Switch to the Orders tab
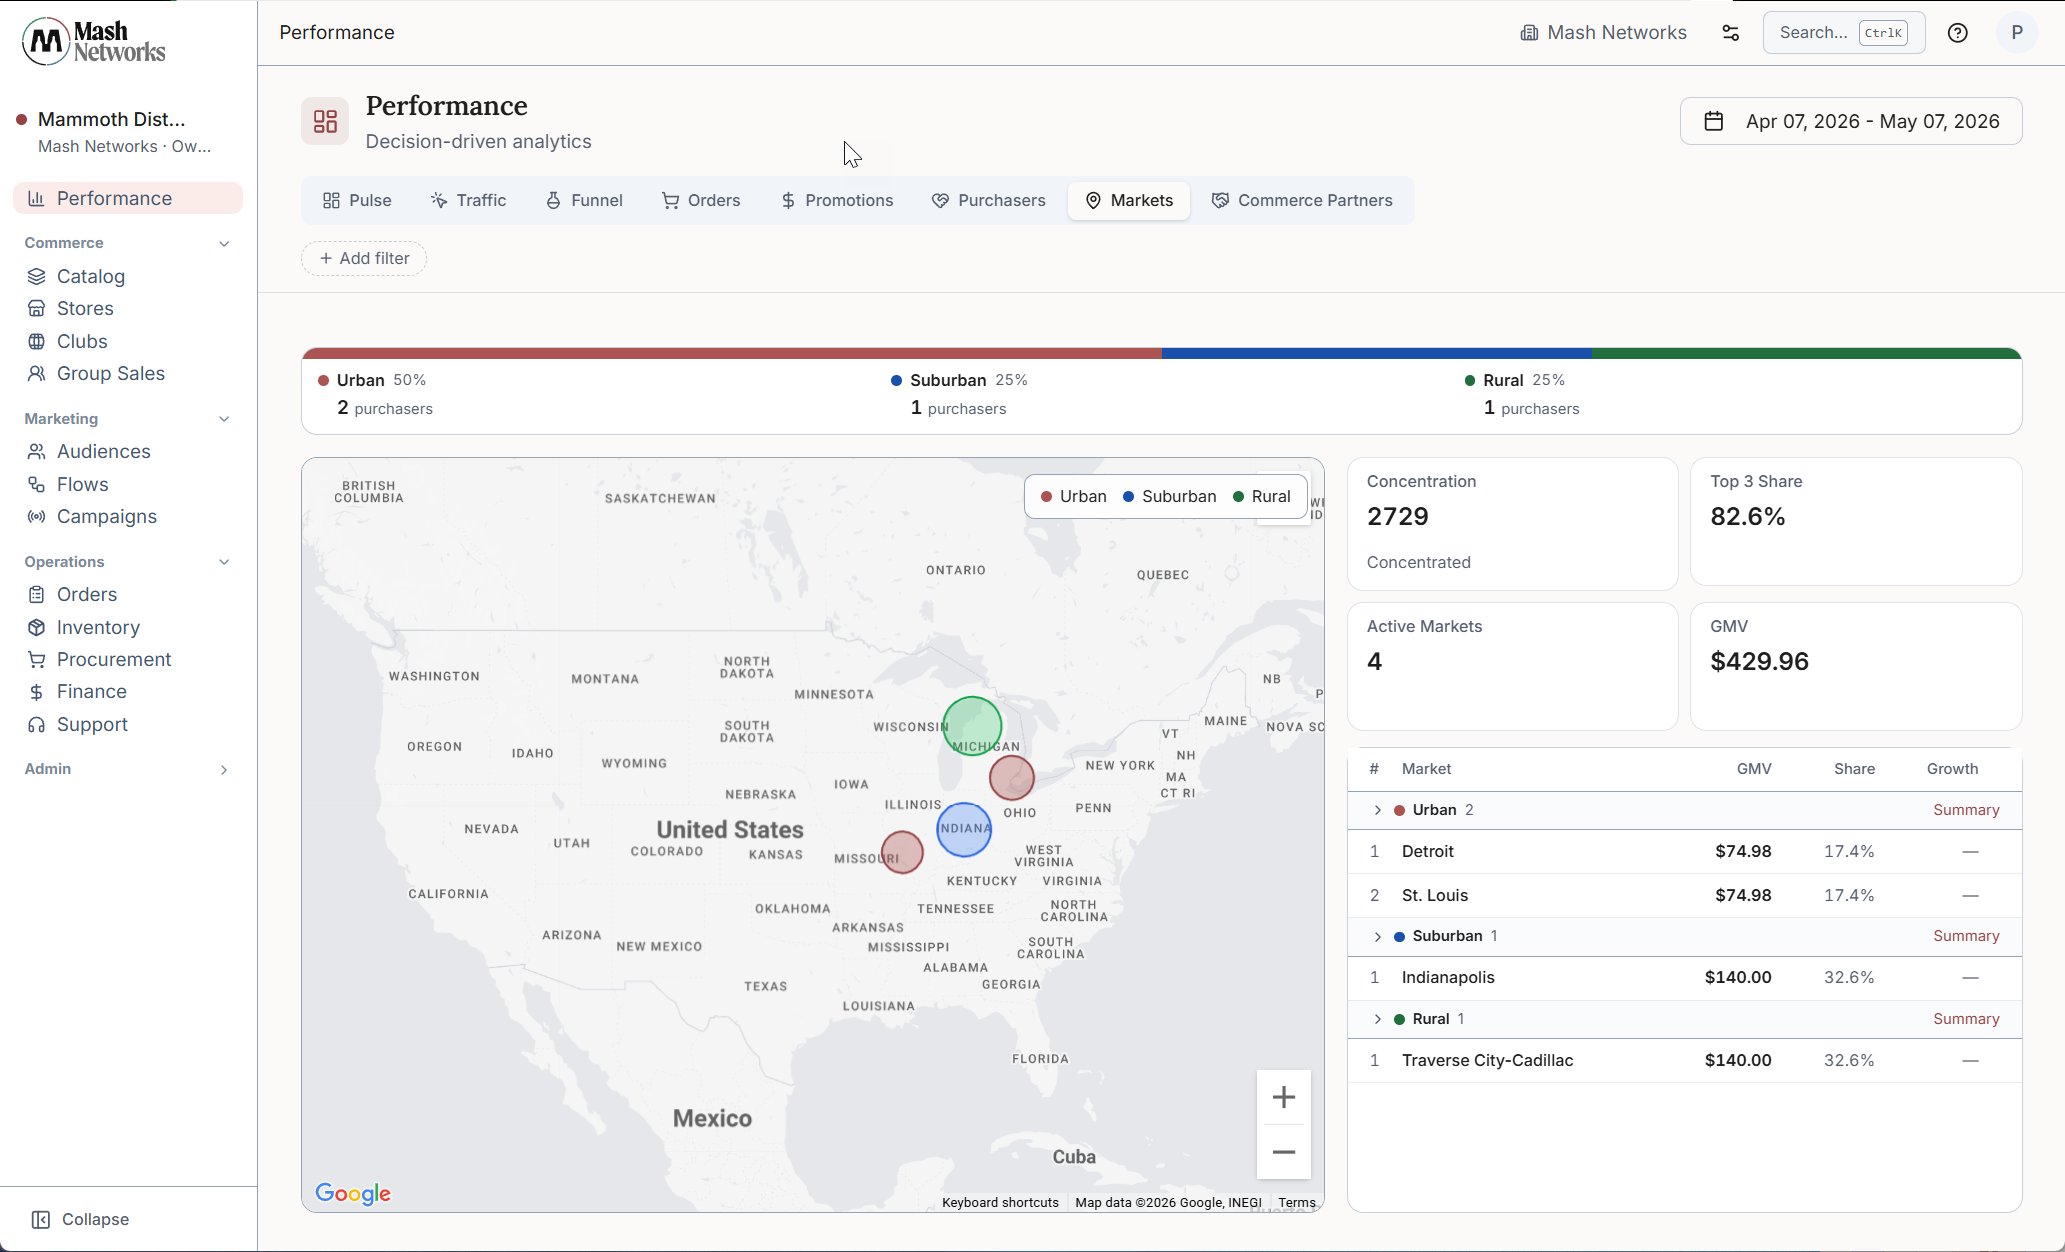This screenshot has height=1252, width=2065. point(701,200)
